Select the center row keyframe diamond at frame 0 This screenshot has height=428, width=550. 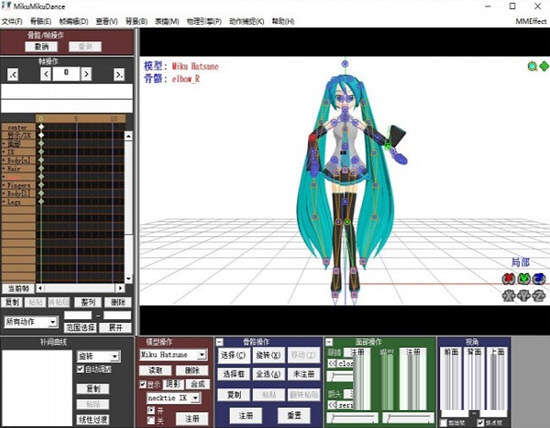tap(41, 127)
